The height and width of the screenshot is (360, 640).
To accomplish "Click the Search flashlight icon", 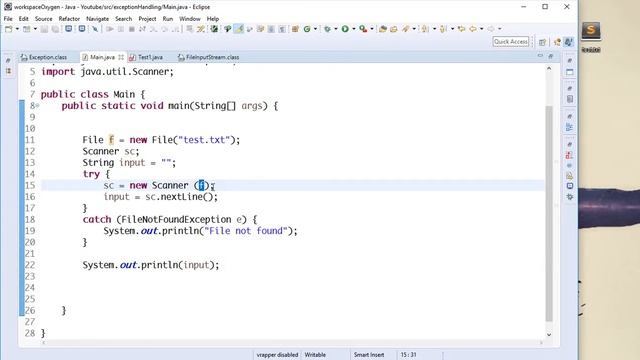I will (x=406, y=29).
